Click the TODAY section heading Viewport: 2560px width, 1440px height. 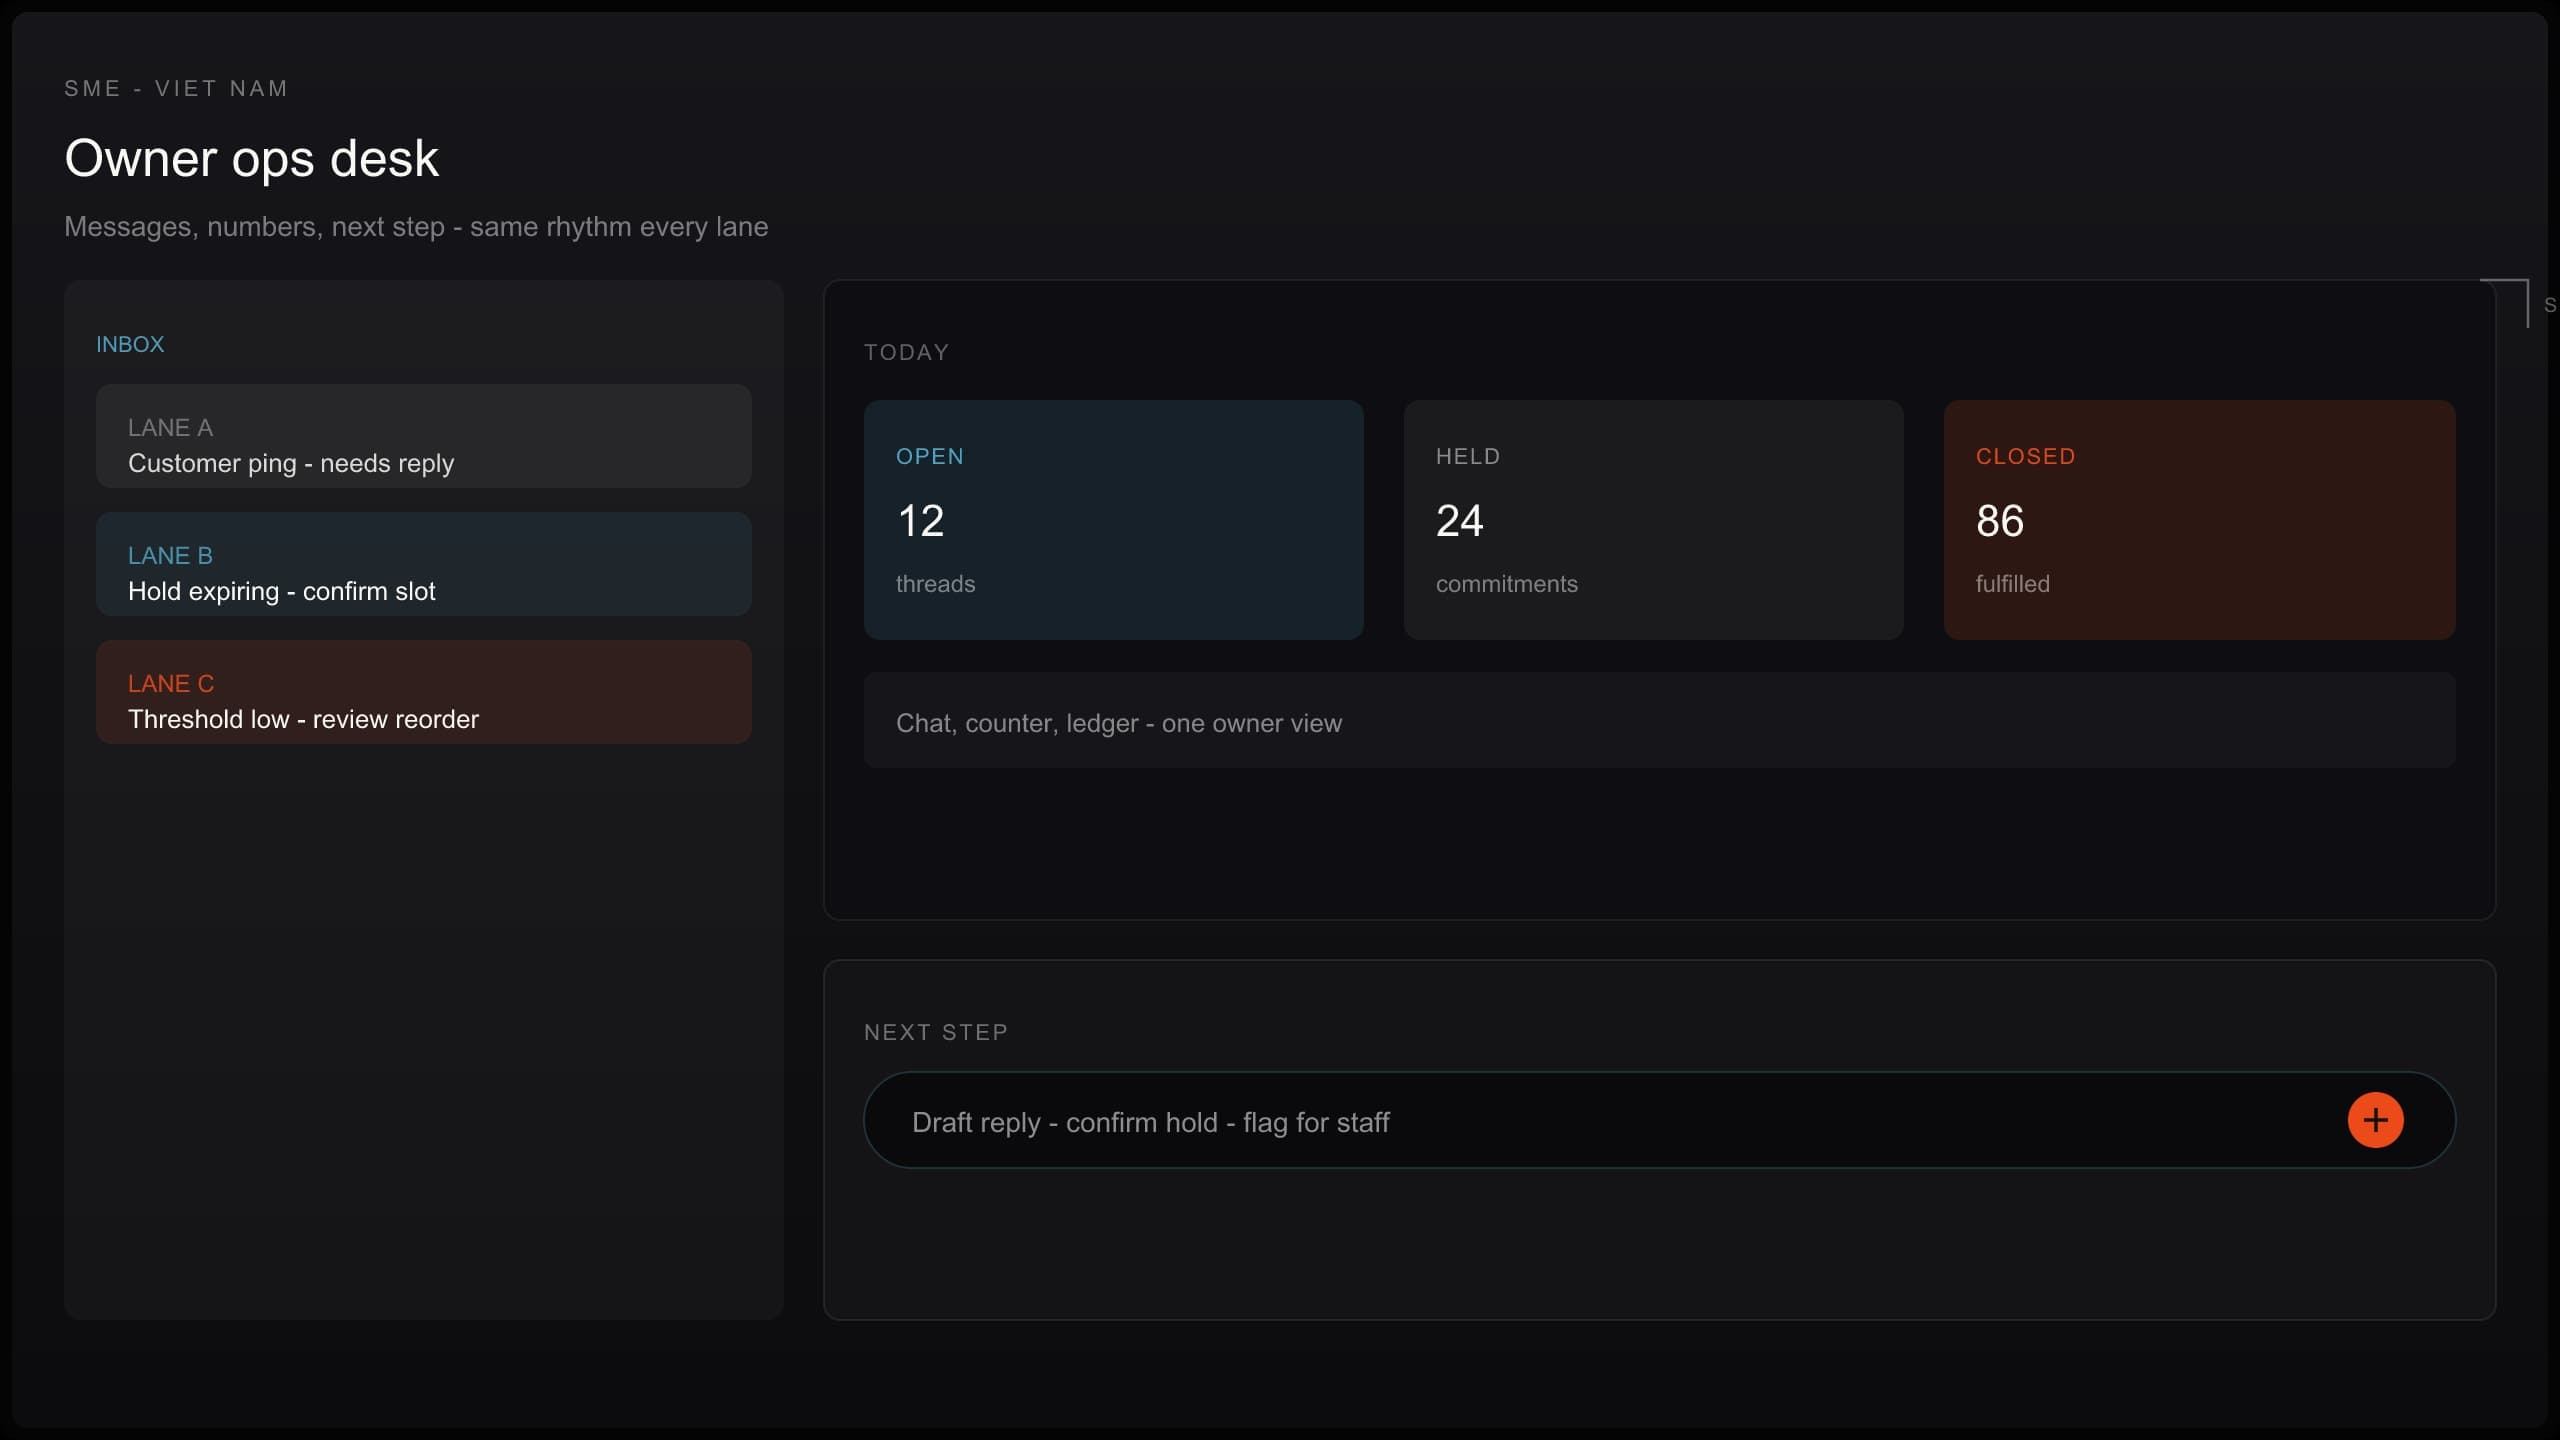(907, 352)
